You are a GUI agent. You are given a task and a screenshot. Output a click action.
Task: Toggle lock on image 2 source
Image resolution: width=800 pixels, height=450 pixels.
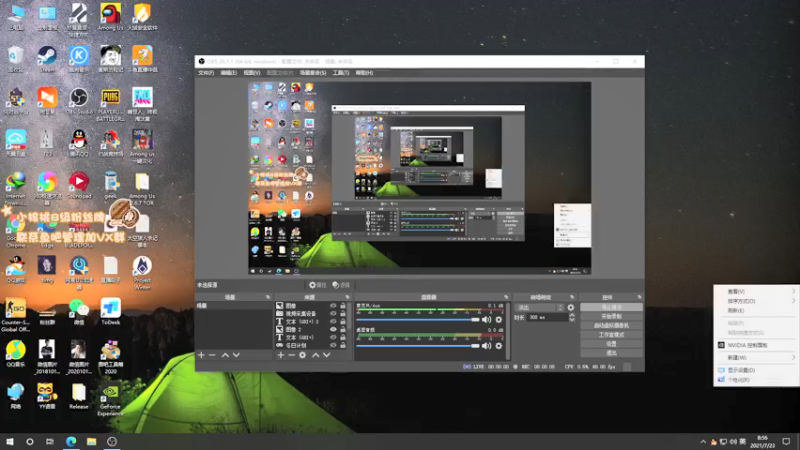[x=343, y=329]
